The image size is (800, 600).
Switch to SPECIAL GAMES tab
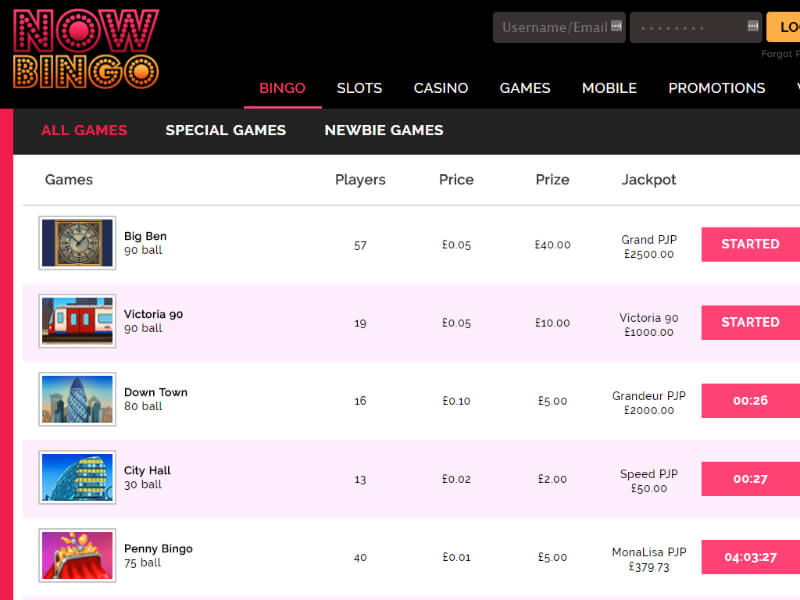(226, 130)
